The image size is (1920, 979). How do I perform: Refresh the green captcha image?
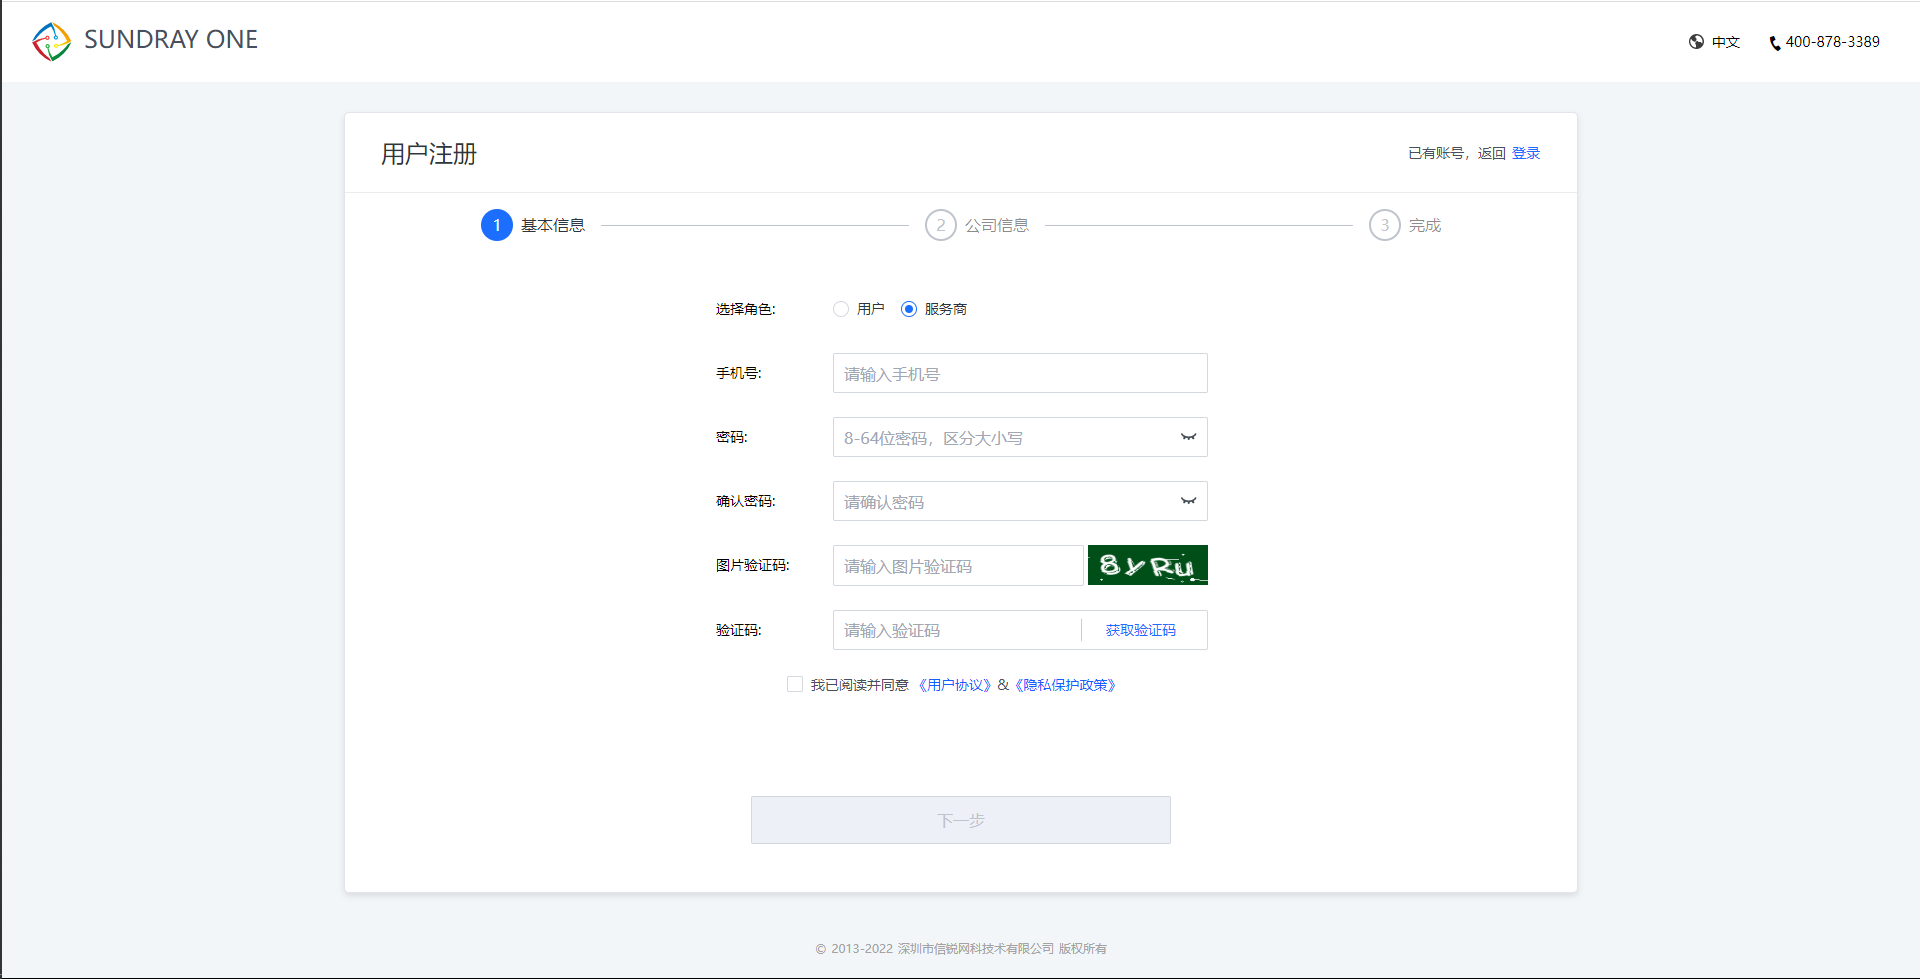click(1147, 565)
